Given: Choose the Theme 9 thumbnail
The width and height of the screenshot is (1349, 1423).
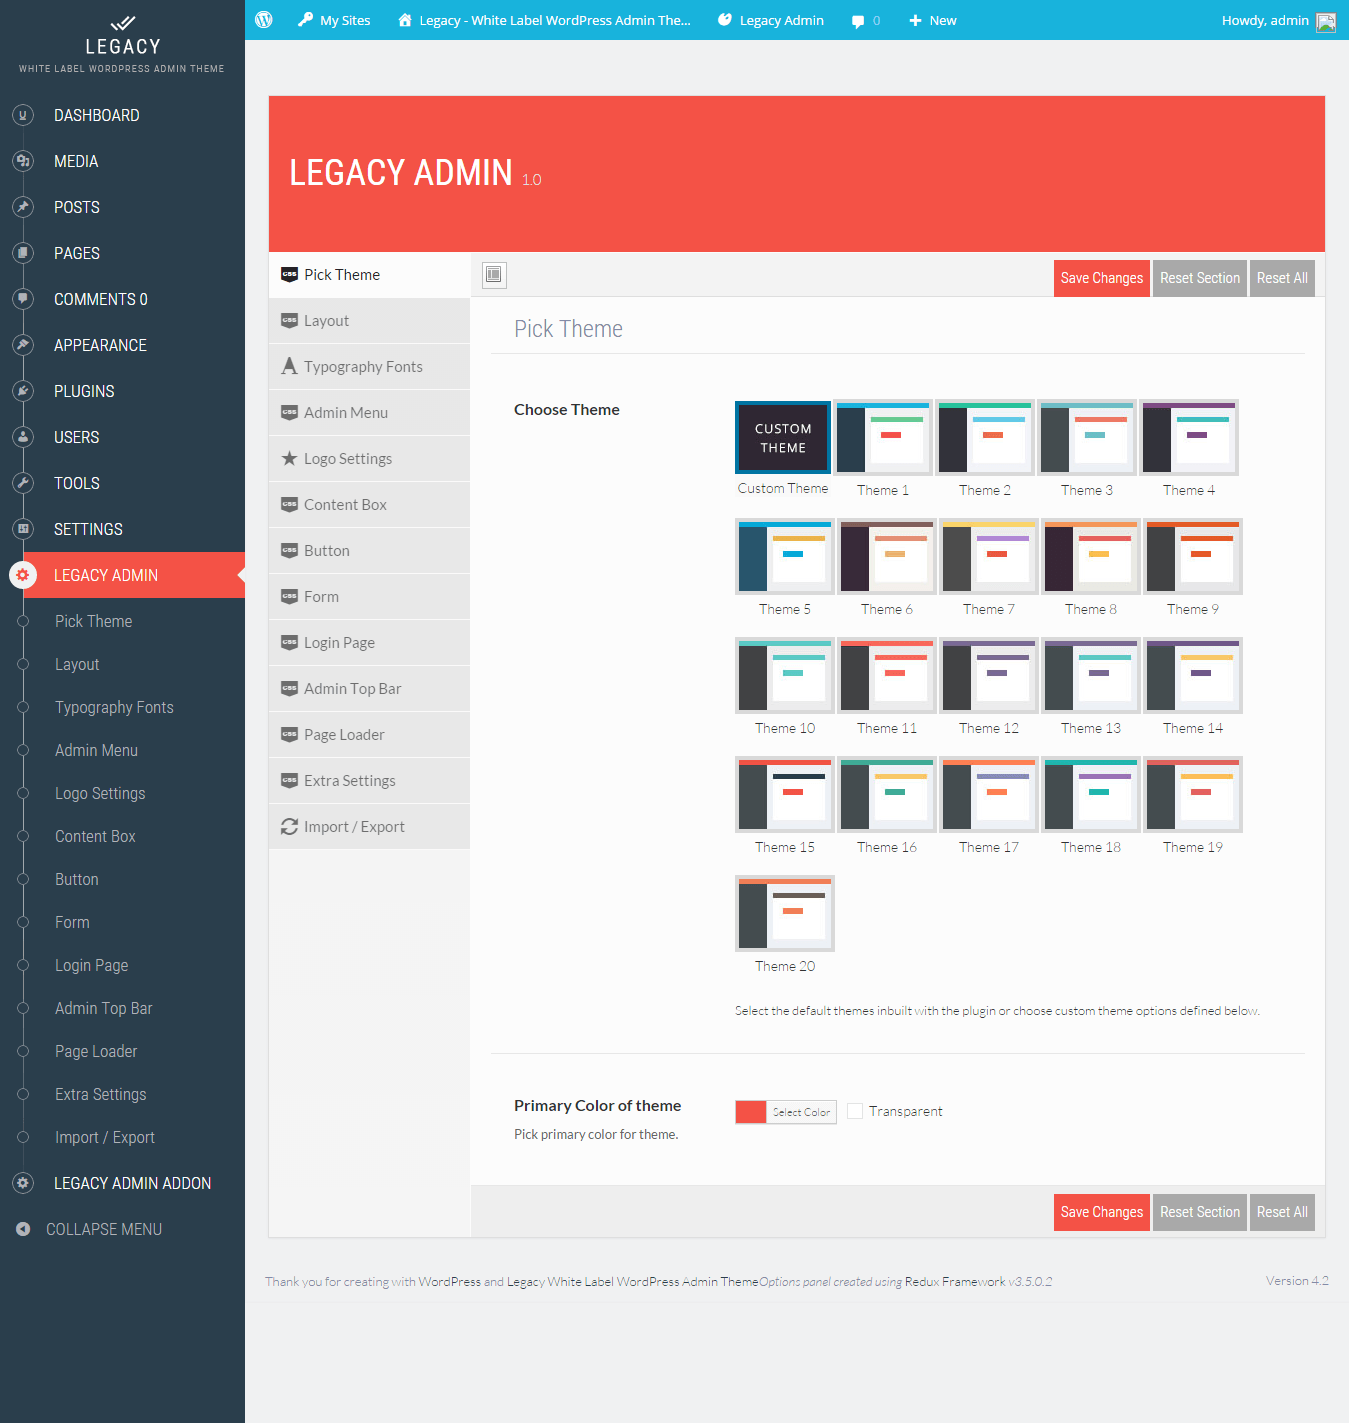Looking at the screenshot, I should point(1193,557).
